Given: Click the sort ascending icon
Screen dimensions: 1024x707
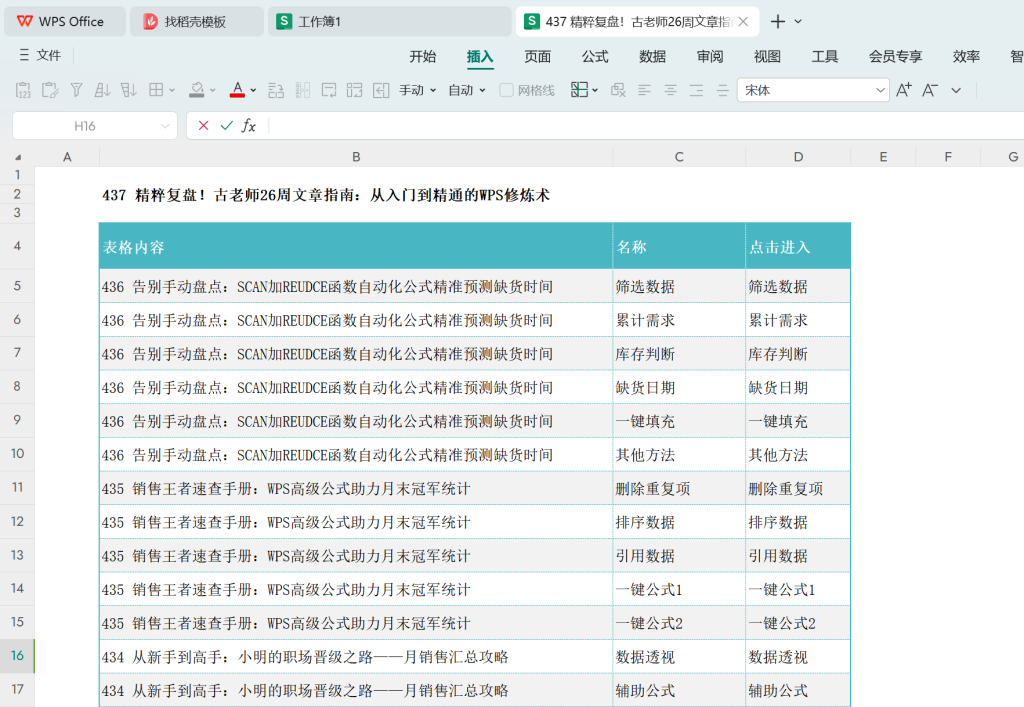Looking at the screenshot, I should pos(103,90).
